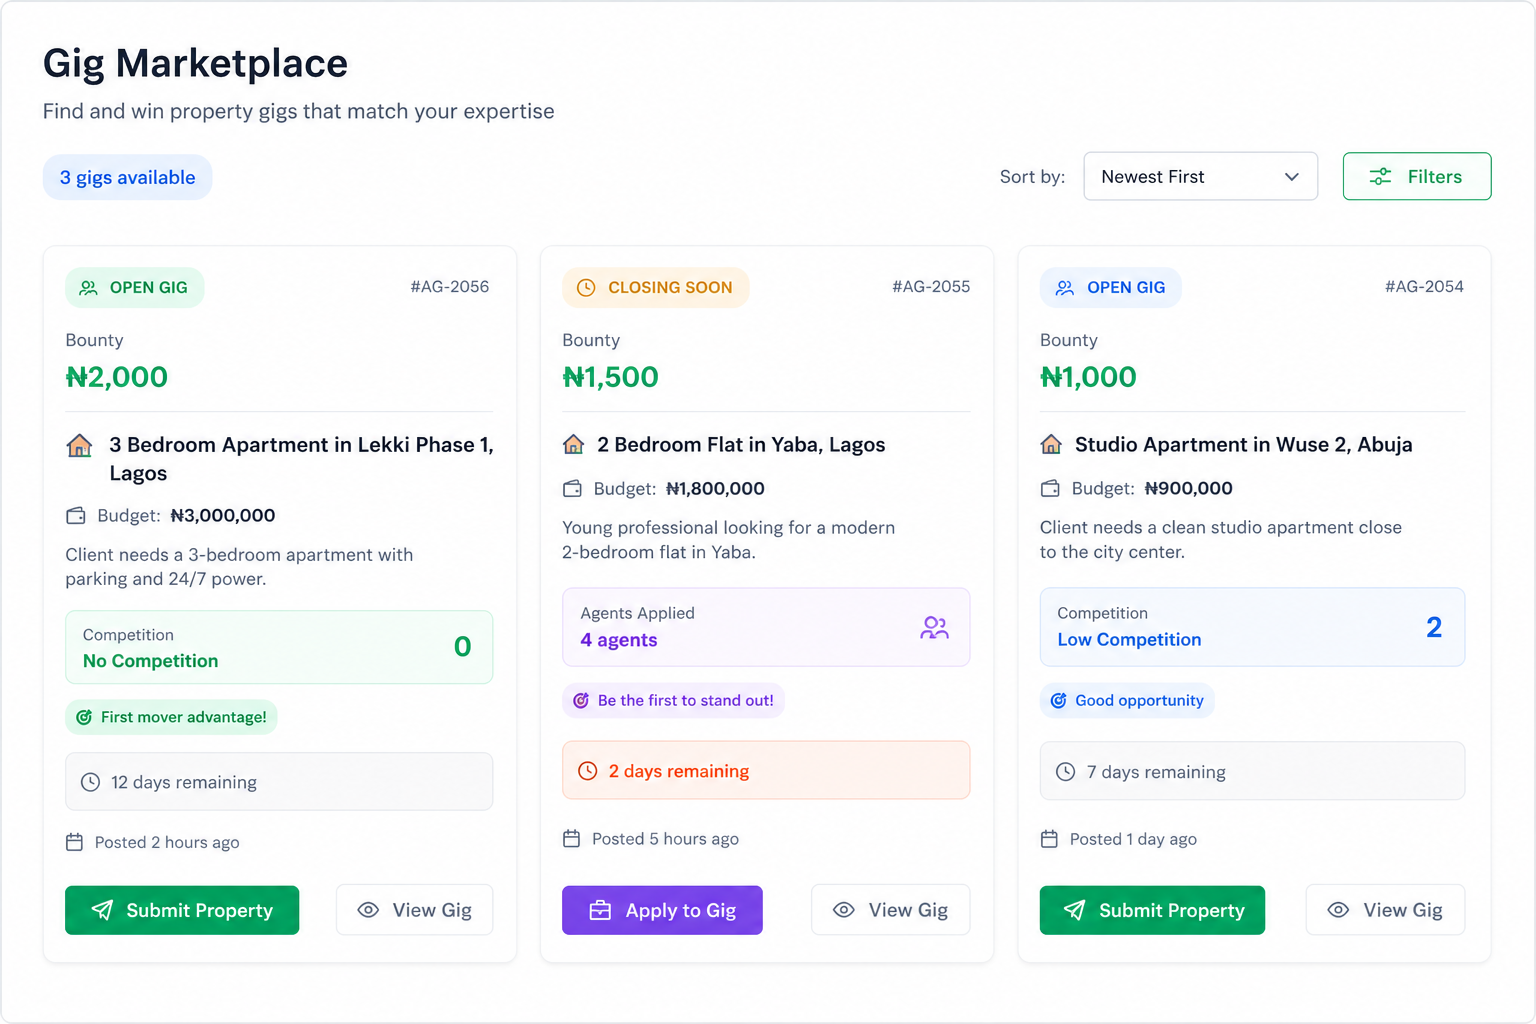Viewport: 1536px width, 1024px height.
Task: Click the Gig Marketplace heading
Action: [195, 63]
